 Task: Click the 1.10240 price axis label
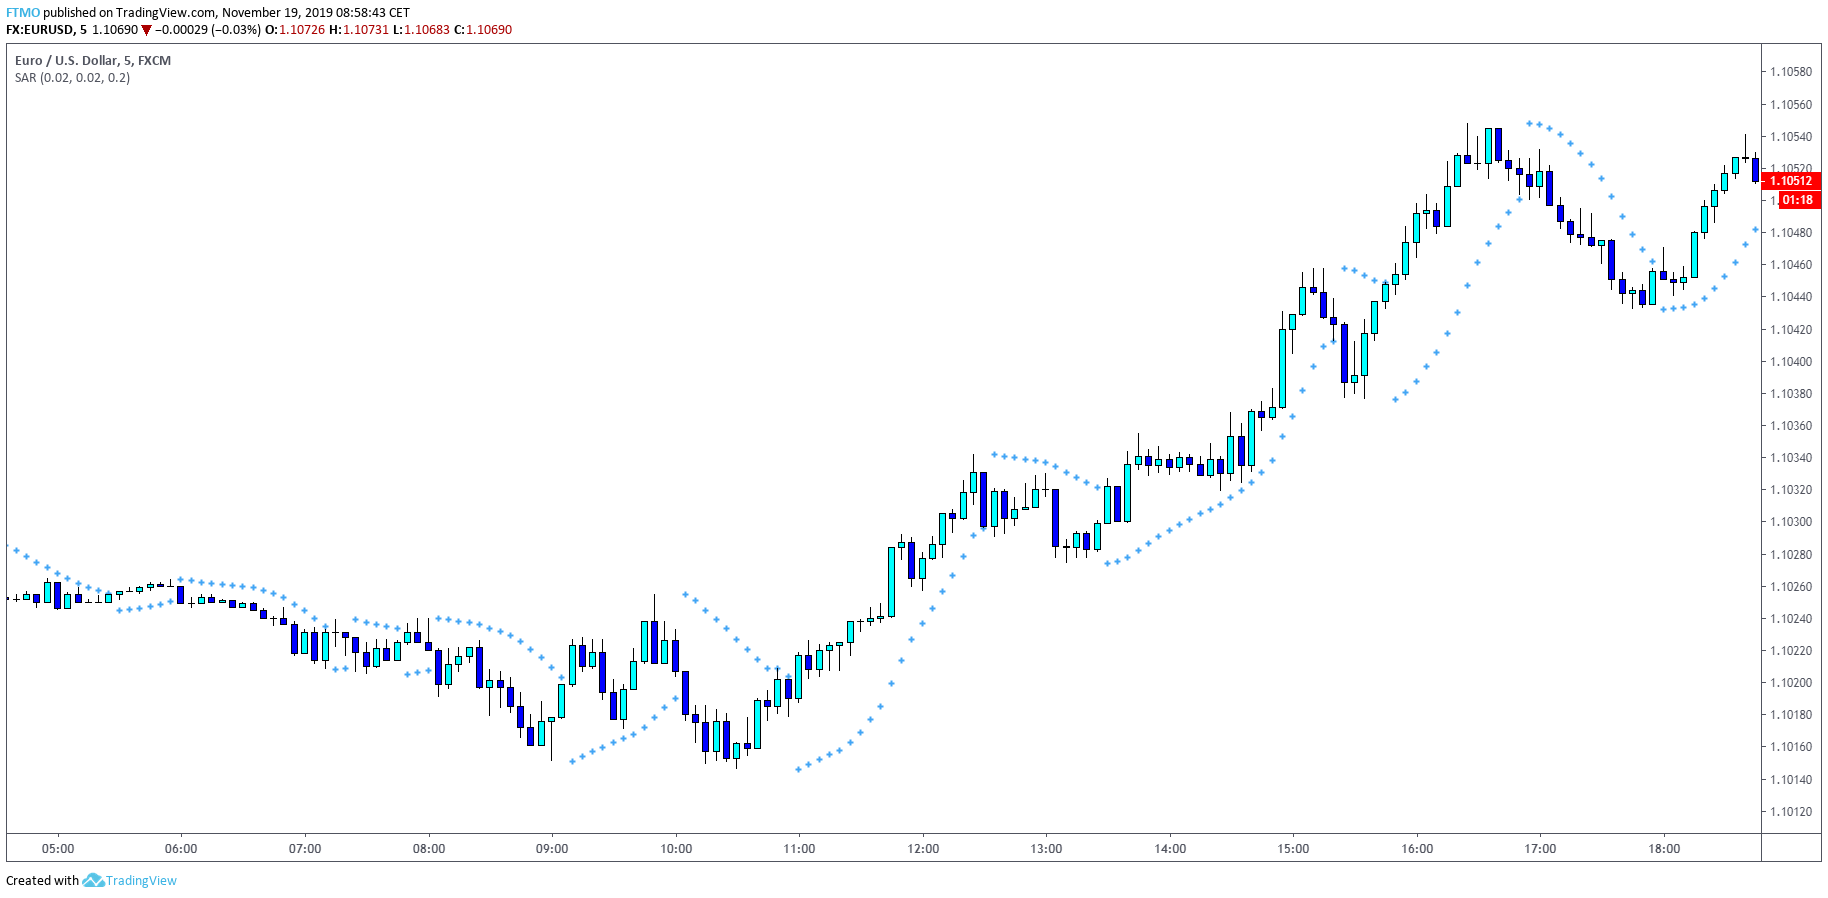coord(1791,618)
